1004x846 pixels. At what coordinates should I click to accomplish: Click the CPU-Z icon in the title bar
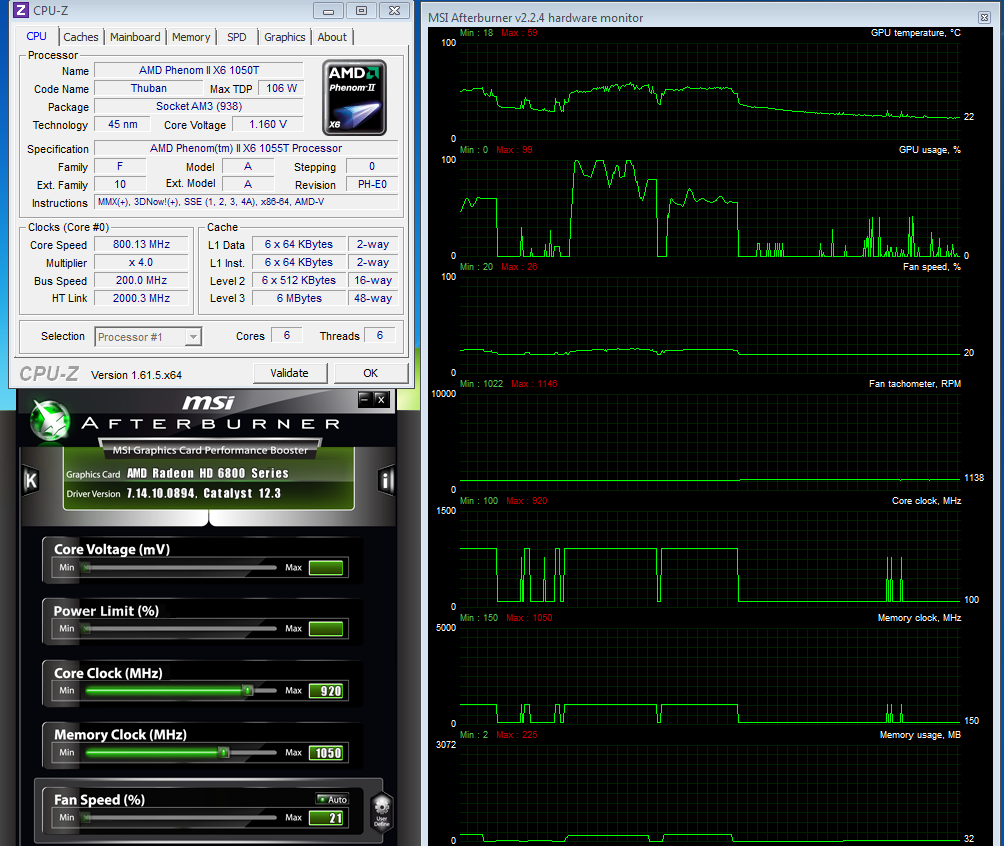click(21, 10)
